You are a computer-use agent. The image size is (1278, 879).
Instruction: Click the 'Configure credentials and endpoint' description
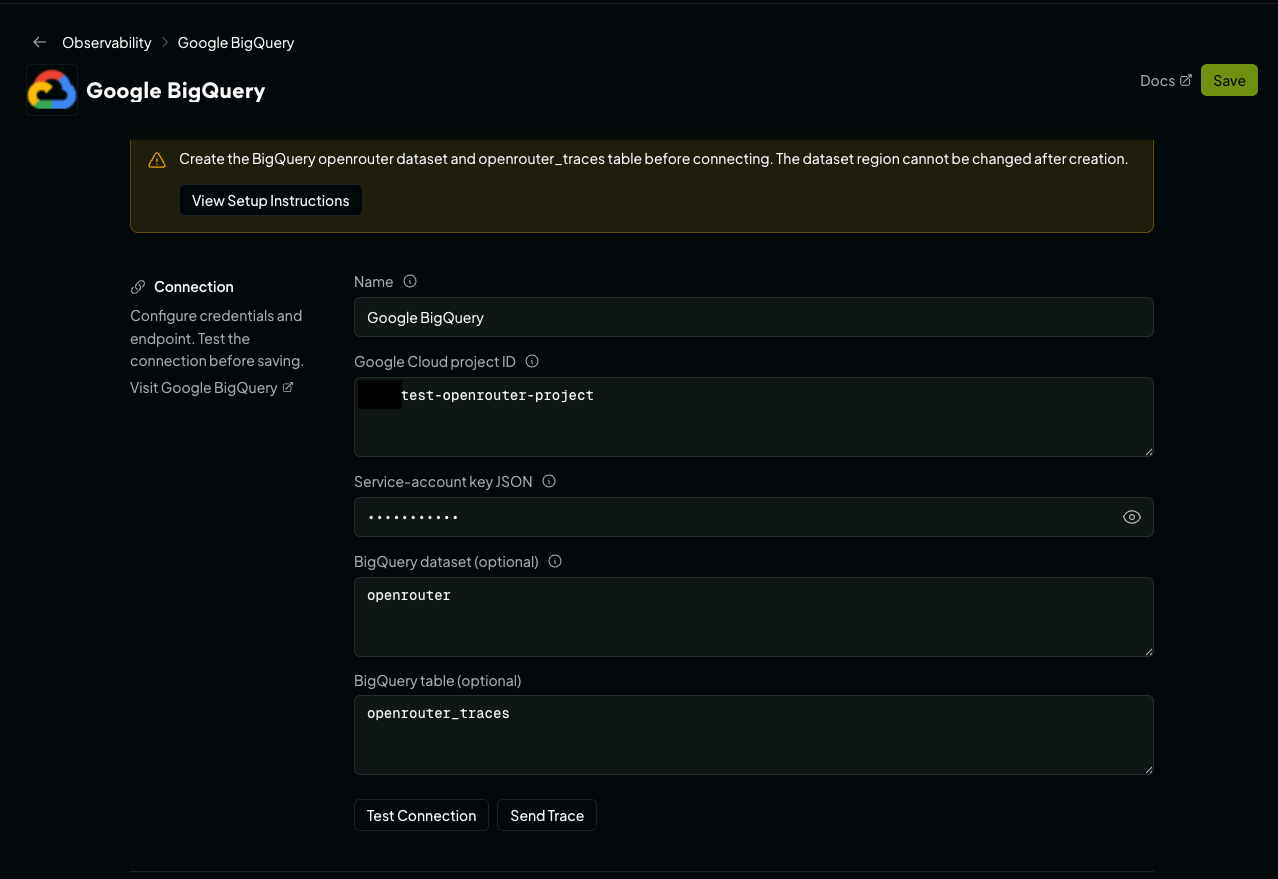tap(217, 338)
